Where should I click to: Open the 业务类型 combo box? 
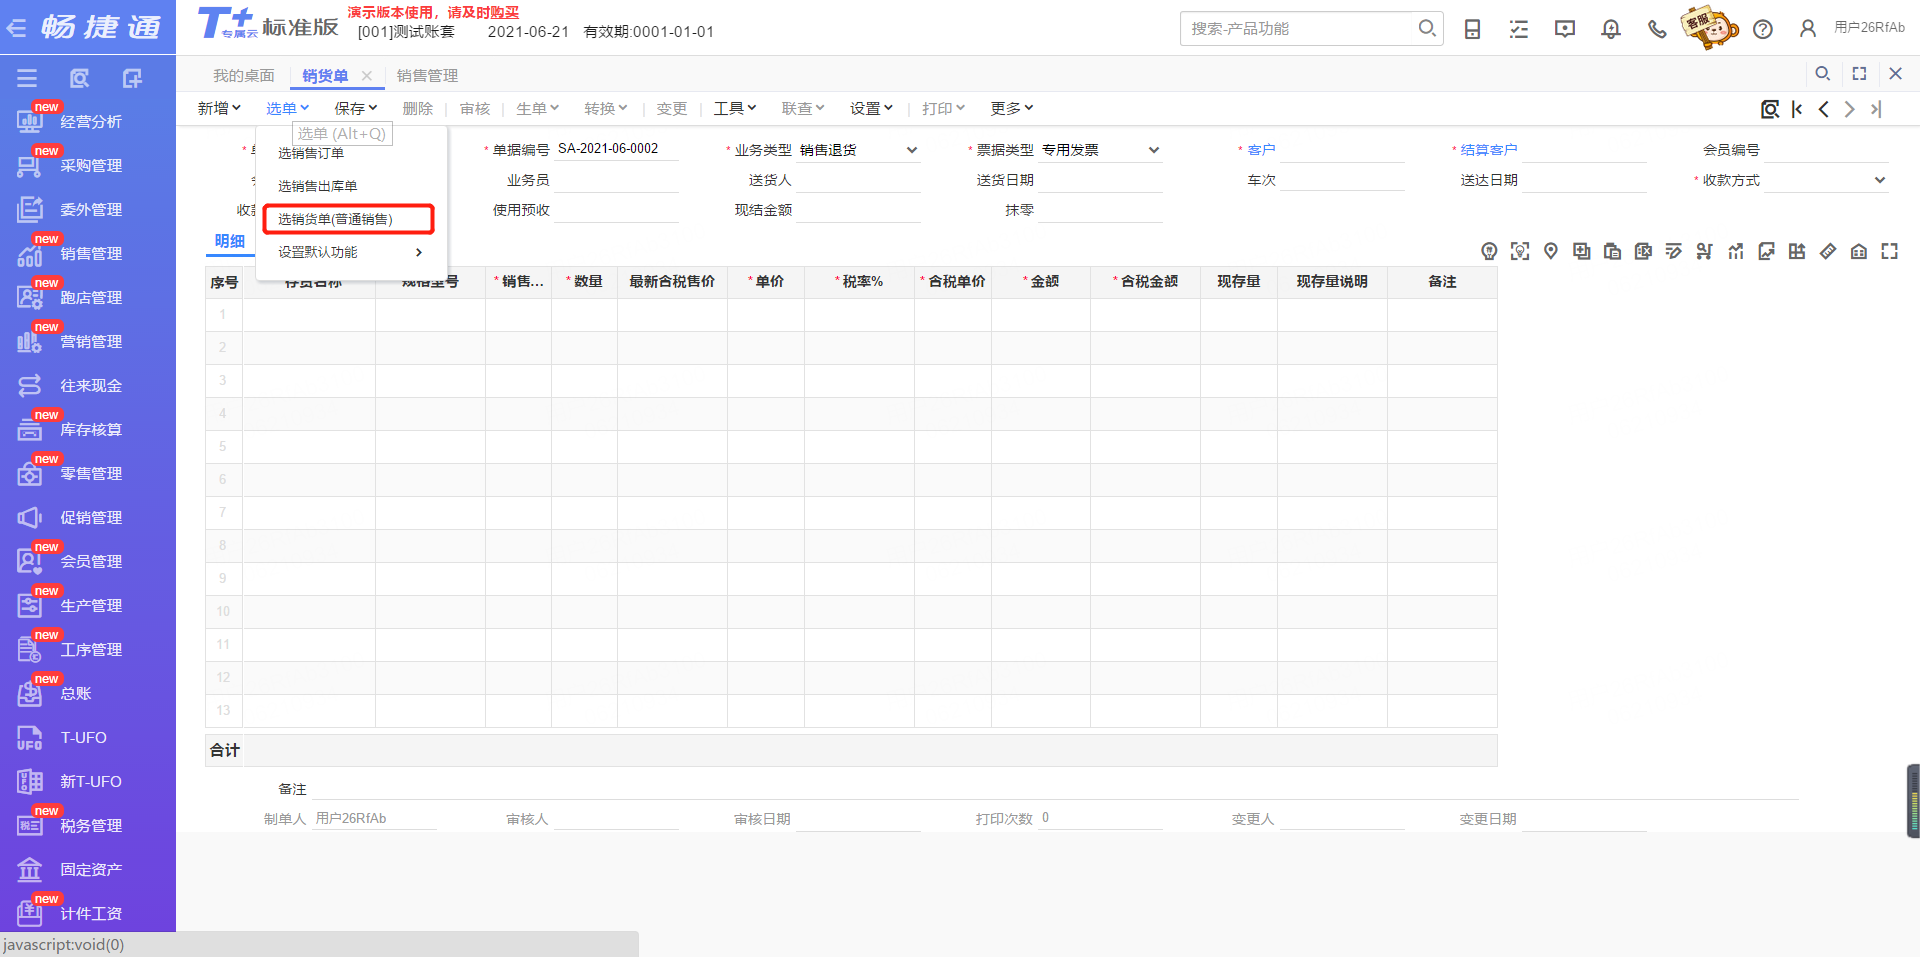pos(858,150)
